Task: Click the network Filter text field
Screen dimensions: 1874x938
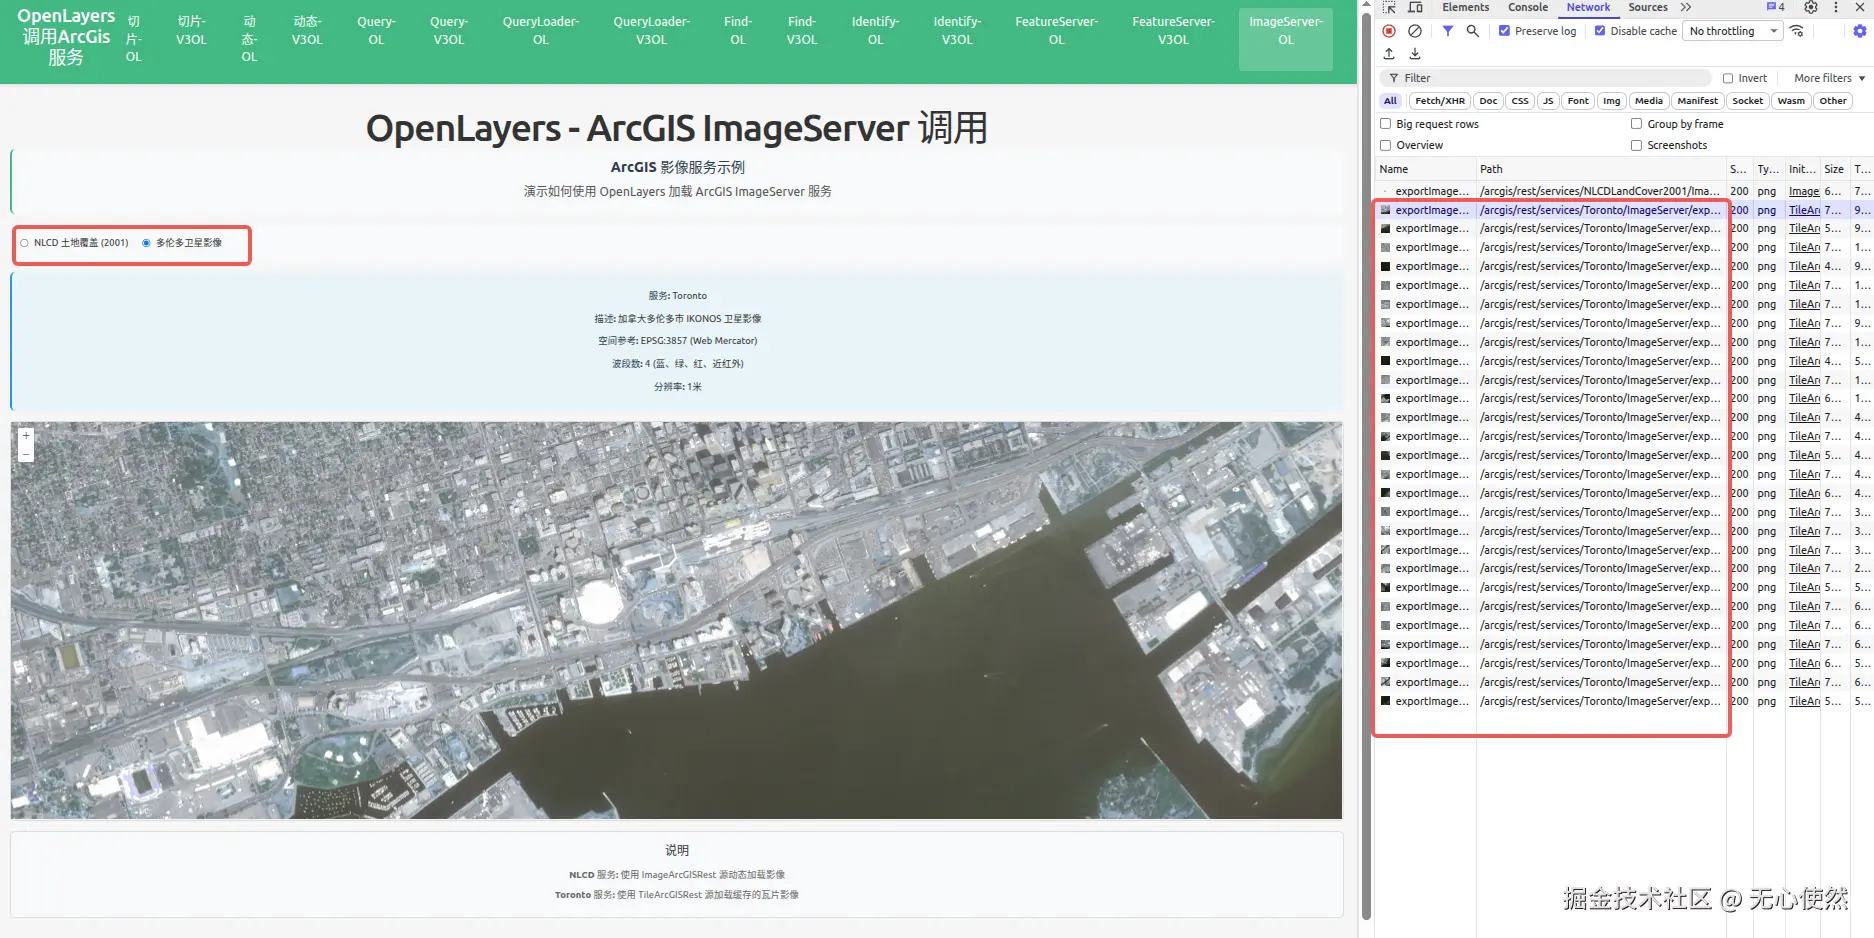Action: pos(1545,78)
